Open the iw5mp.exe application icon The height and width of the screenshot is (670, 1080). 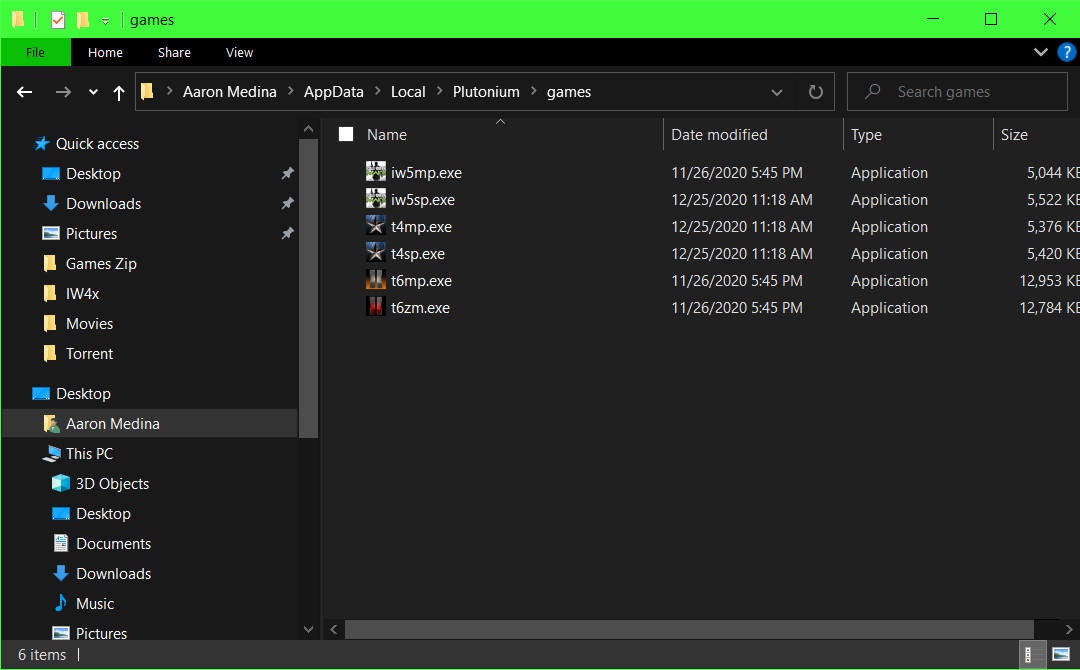pyautogui.click(x=375, y=172)
